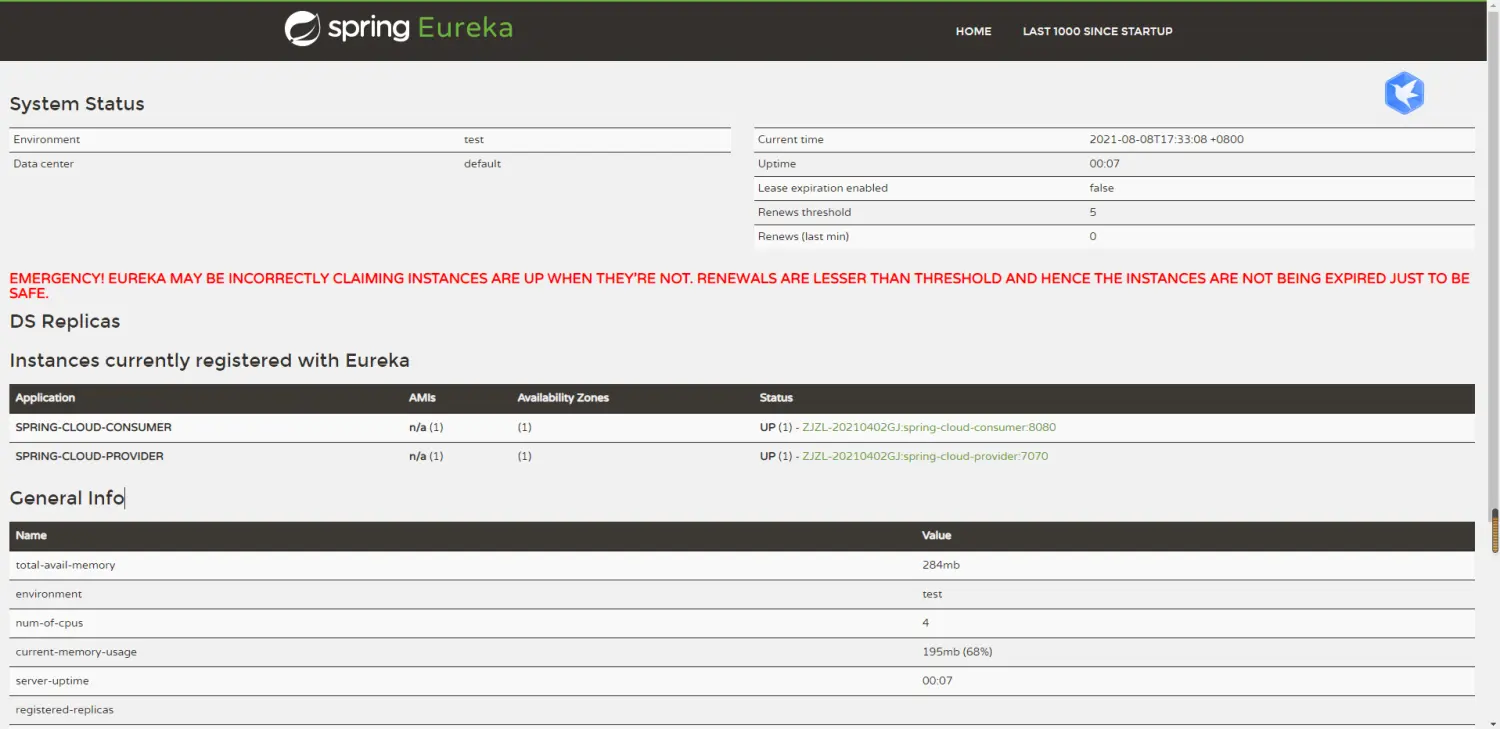Open LAST 1000 SINCE STARTUP page
1500x729 pixels.
point(1097,31)
